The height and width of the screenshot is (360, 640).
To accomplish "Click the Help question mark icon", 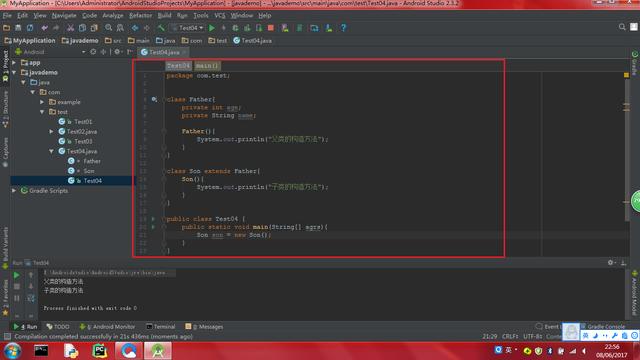I will click(x=343, y=28).
